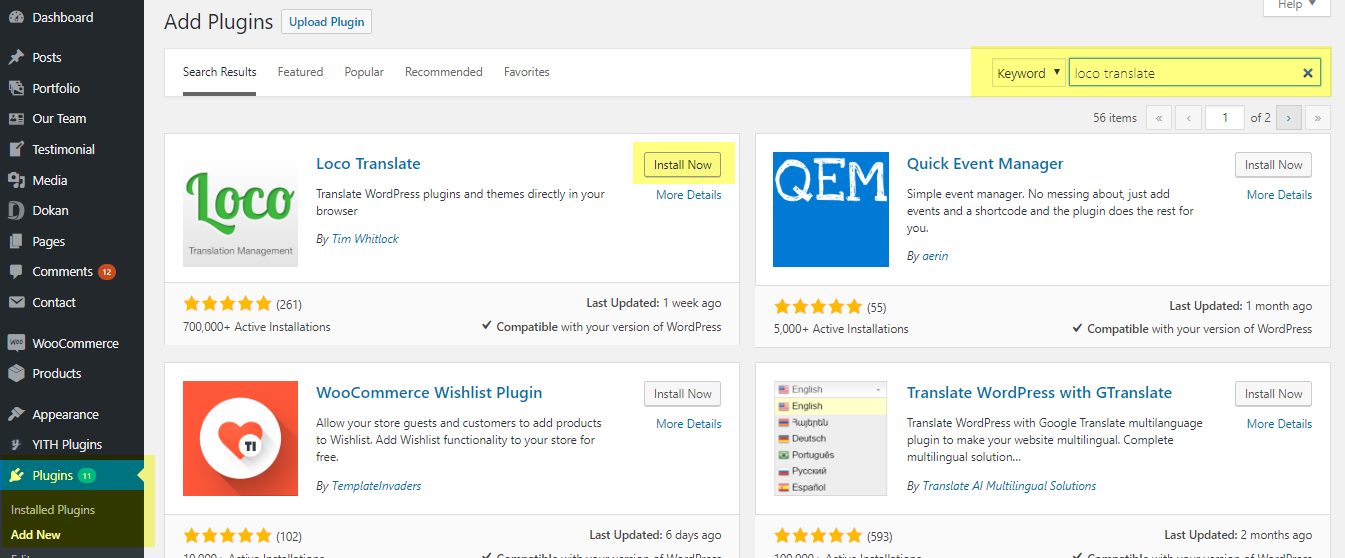The width and height of the screenshot is (1345, 558).
Task: Clear the search field with the X icon
Action: [x=1307, y=73]
